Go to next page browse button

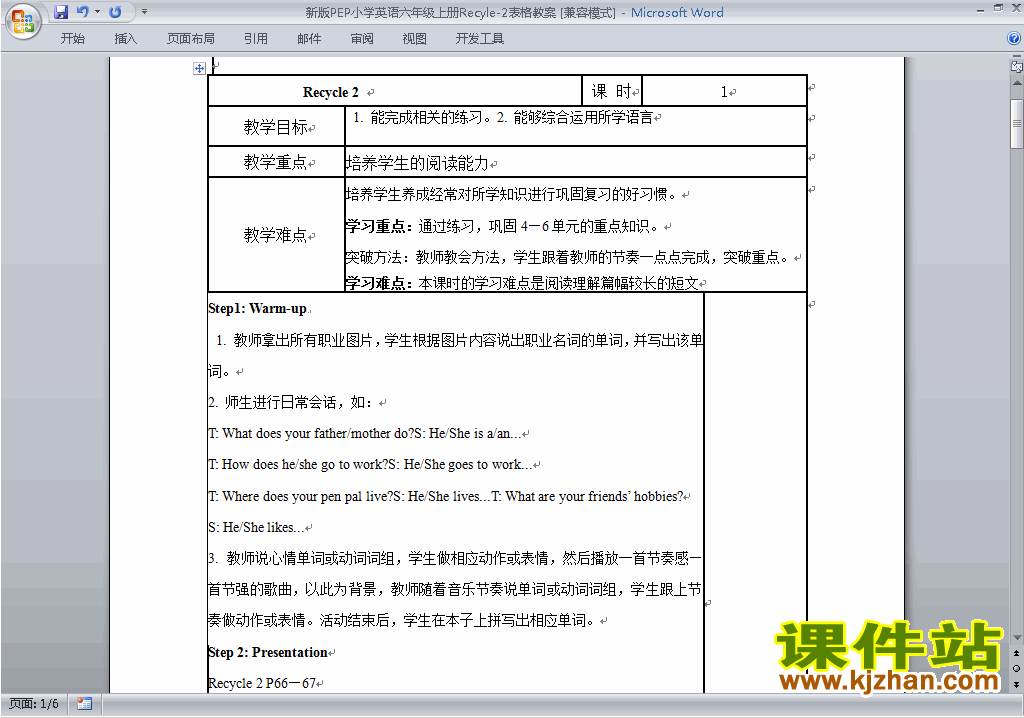(x=1016, y=684)
